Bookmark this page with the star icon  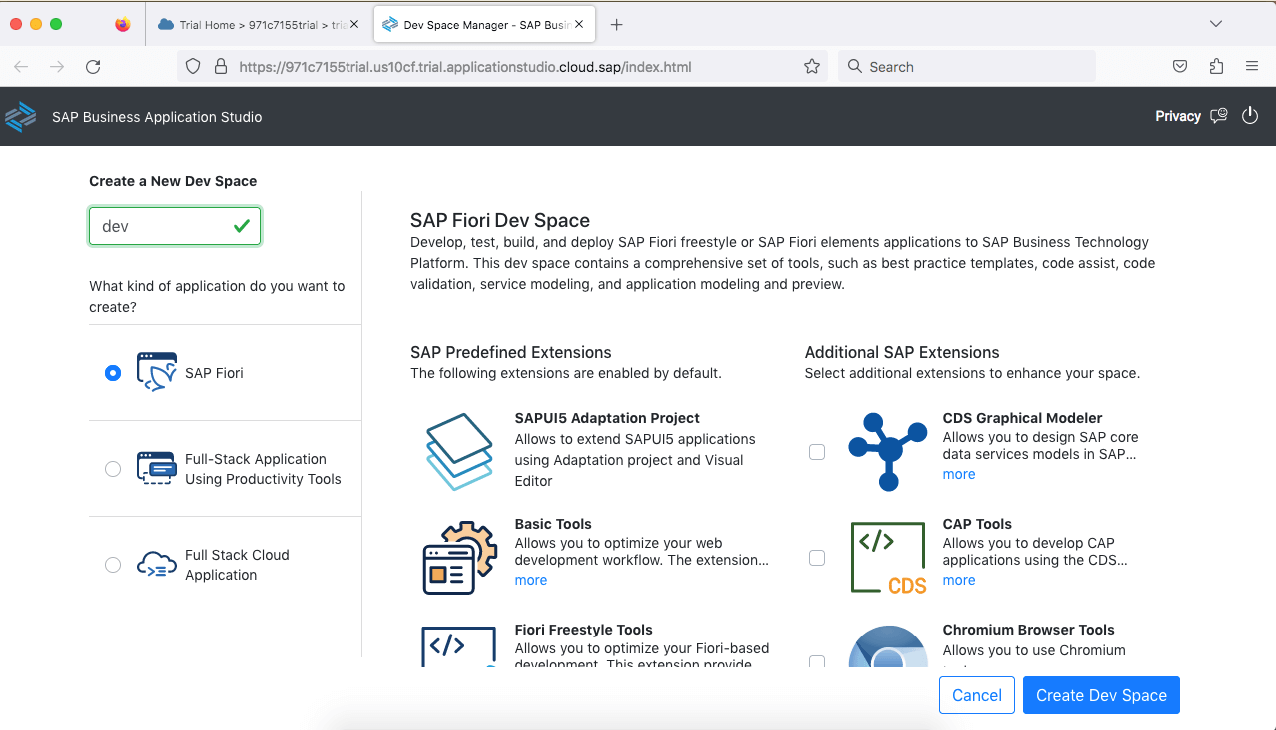point(812,67)
